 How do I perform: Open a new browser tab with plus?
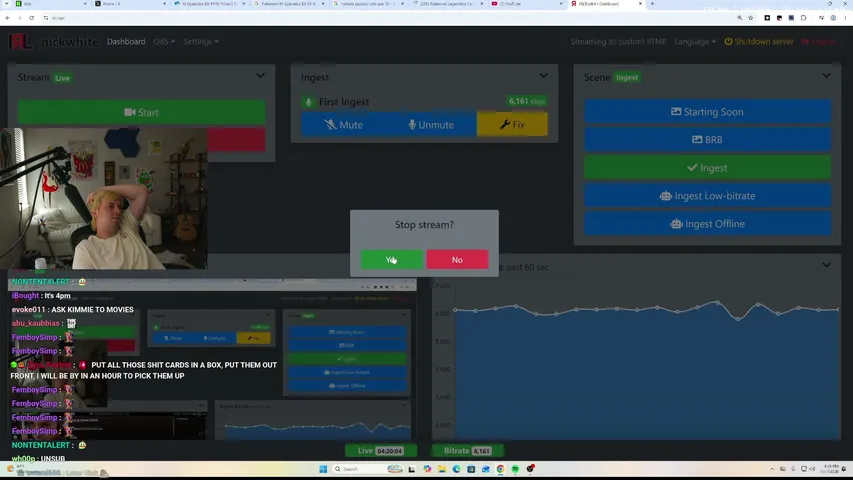(x=652, y=4)
